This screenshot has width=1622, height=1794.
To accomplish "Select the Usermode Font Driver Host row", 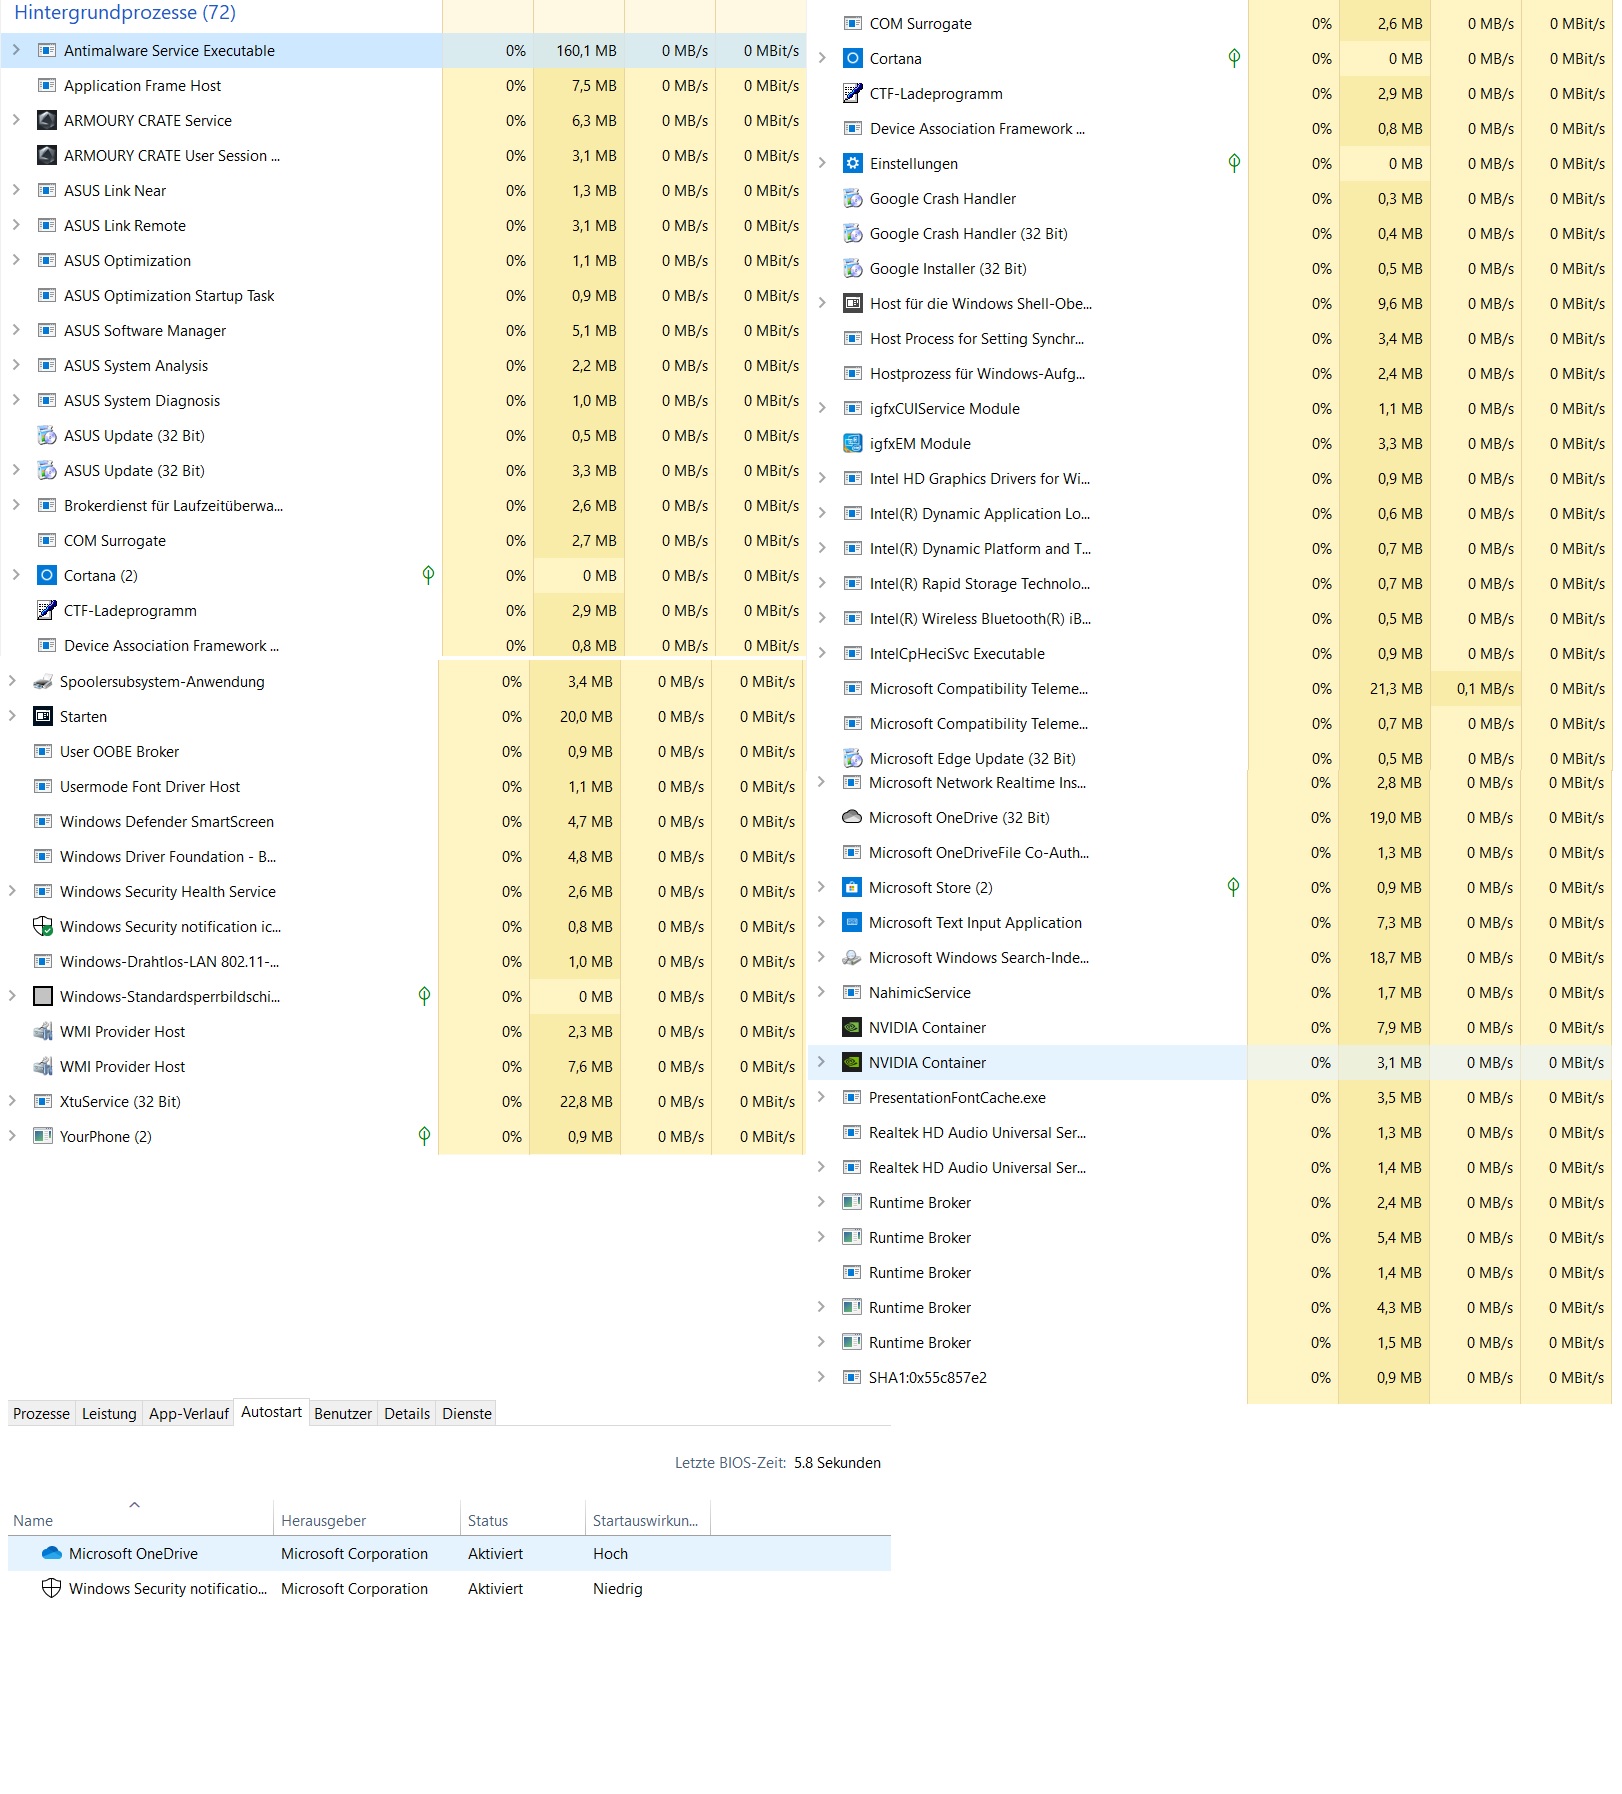I will (402, 787).
